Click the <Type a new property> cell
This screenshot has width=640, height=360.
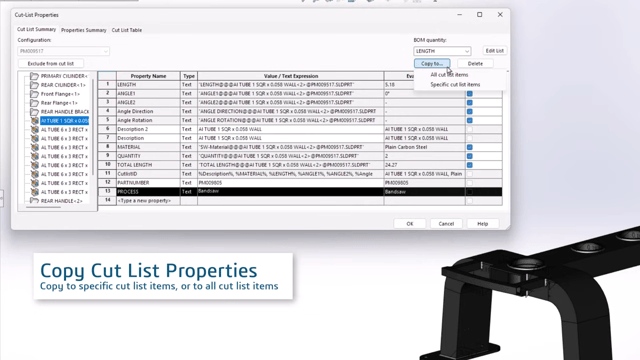coord(148,201)
